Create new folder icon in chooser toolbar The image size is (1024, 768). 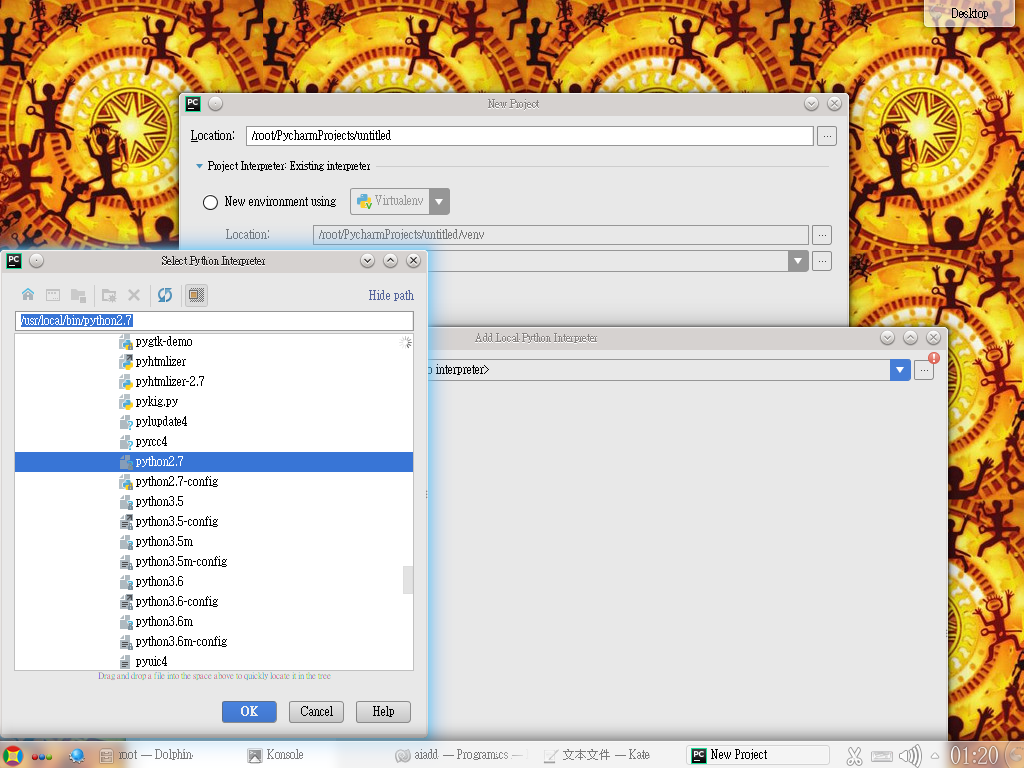coord(109,295)
